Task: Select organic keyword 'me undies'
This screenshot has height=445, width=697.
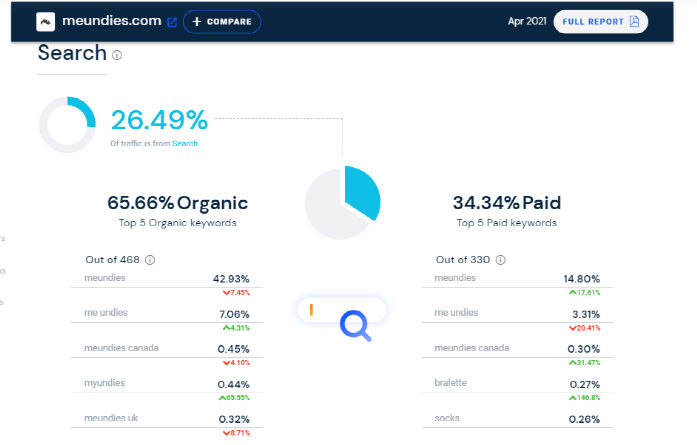Action: click(106, 313)
